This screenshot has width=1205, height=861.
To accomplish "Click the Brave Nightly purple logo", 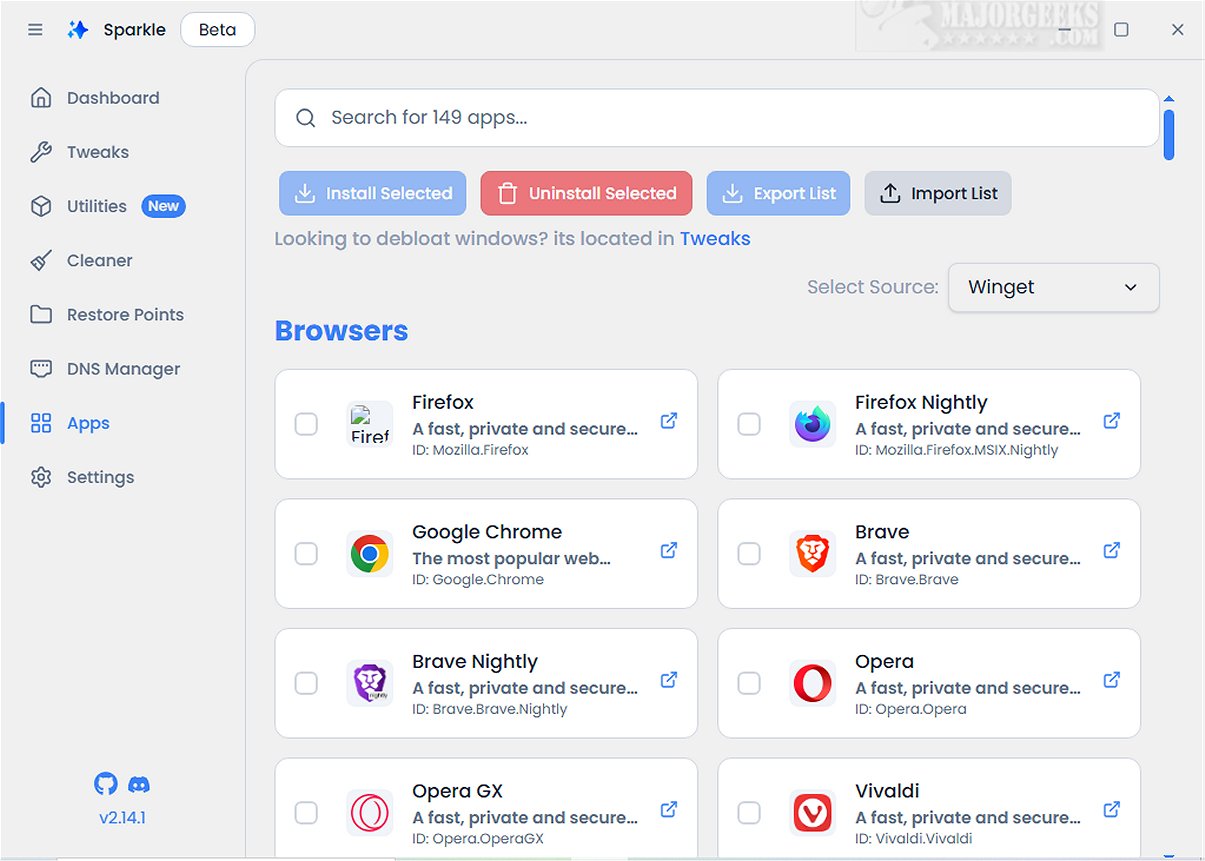I will [370, 683].
